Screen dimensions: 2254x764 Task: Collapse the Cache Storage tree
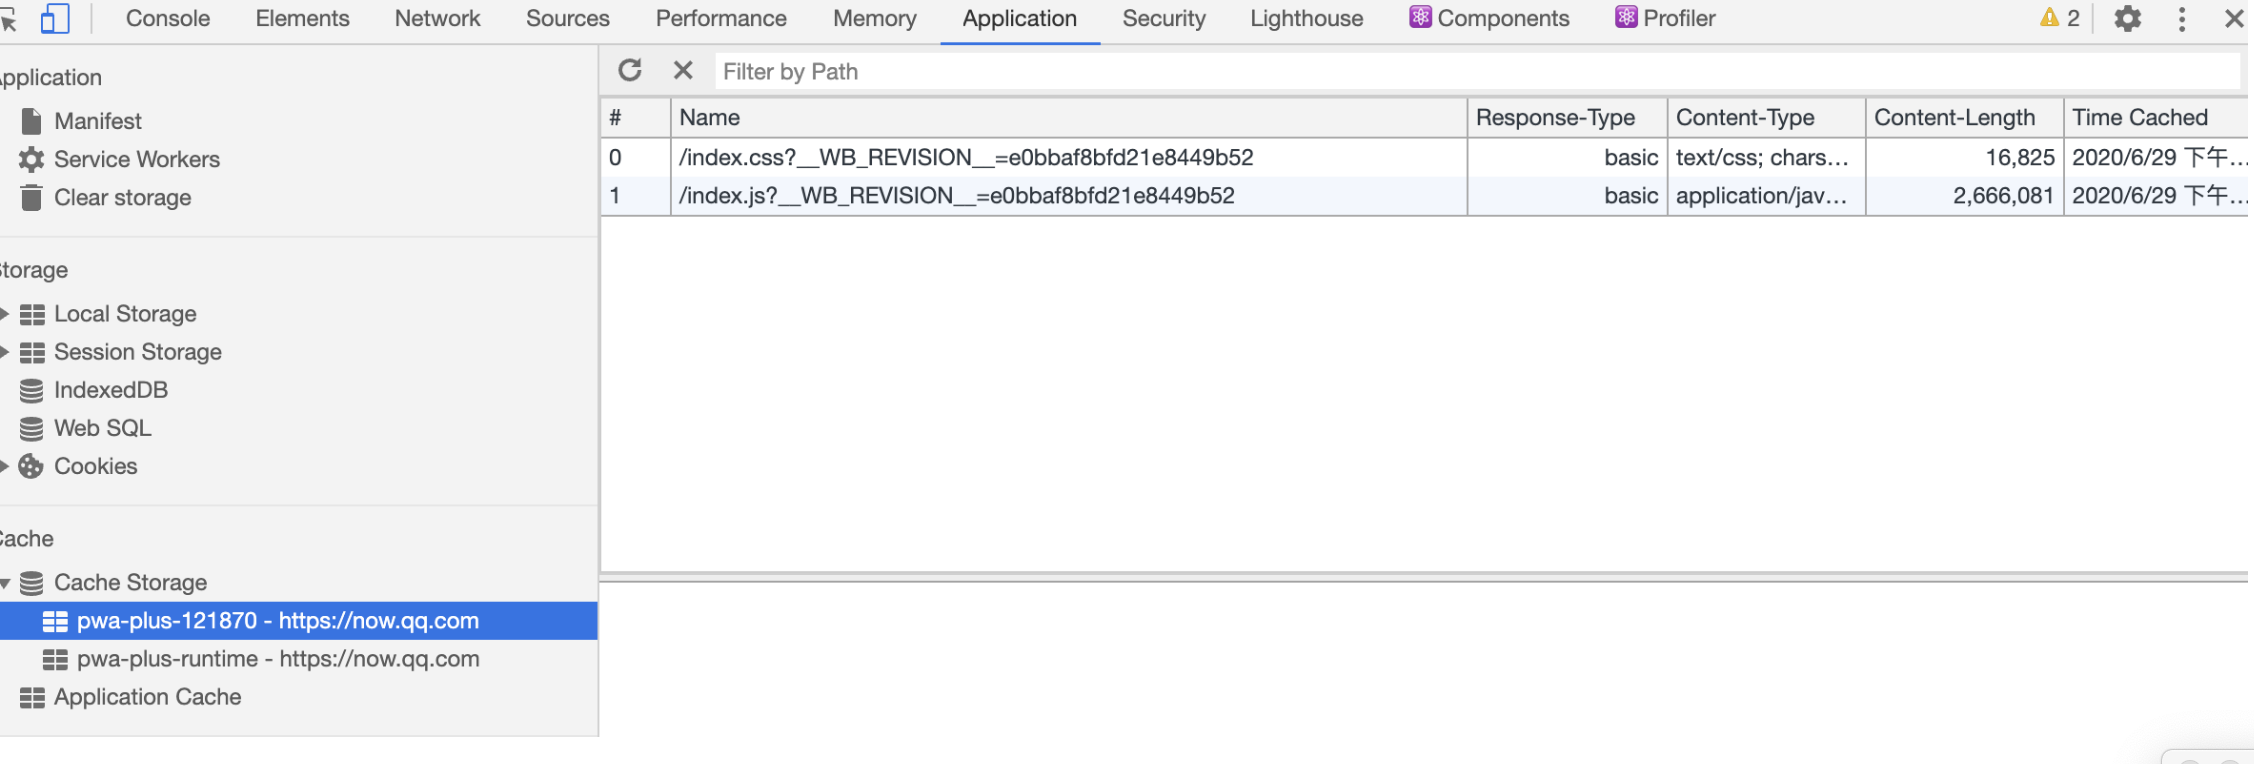[x=5, y=583]
